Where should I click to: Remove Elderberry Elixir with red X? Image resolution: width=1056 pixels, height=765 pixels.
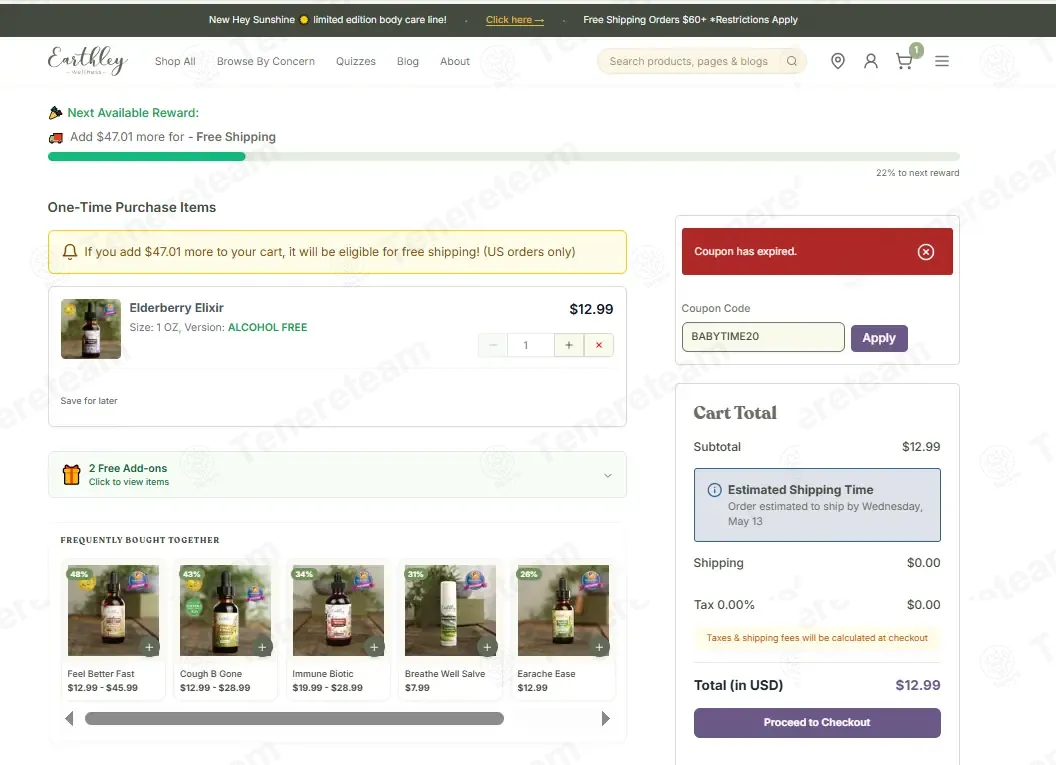pyautogui.click(x=599, y=345)
